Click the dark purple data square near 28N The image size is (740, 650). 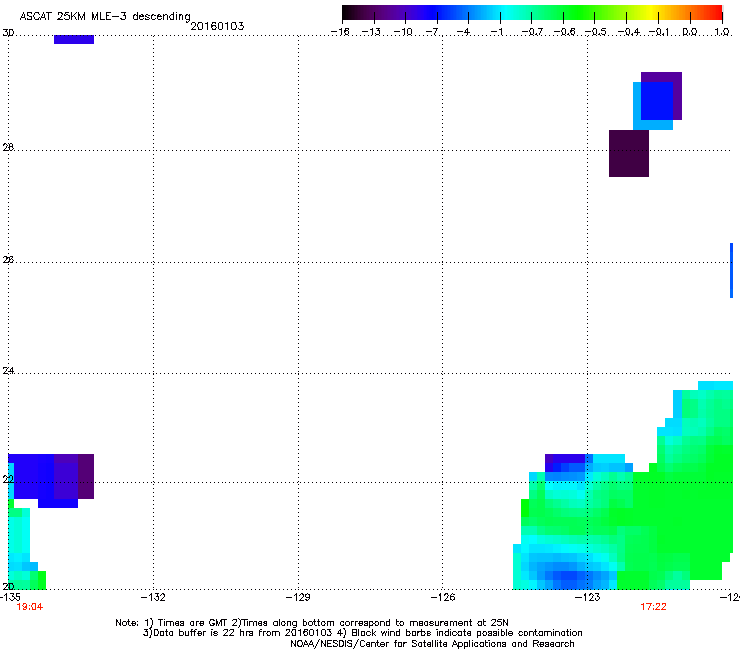tap(629, 153)
